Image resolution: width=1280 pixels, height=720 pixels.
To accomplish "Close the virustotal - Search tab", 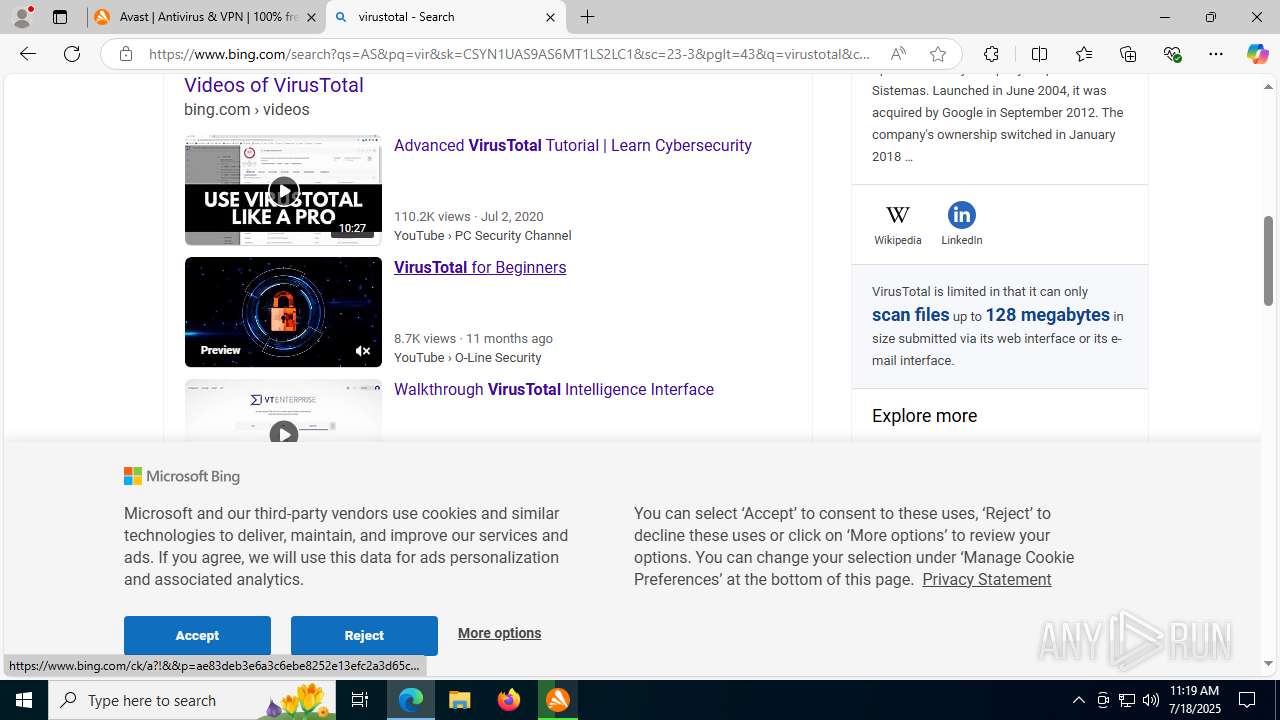I will (550, 17).
